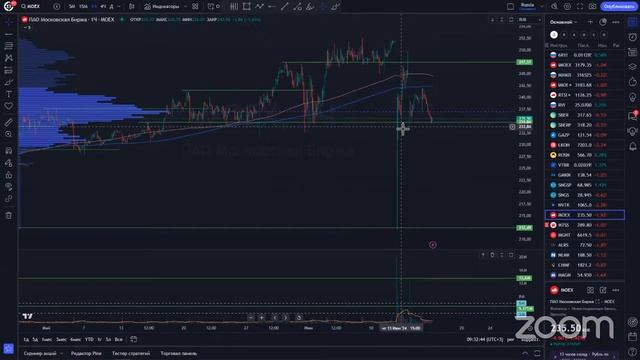Zoom in chart with plus button
Image resolution: width=640 pixels, height=360 pixels.
[262, 318]
